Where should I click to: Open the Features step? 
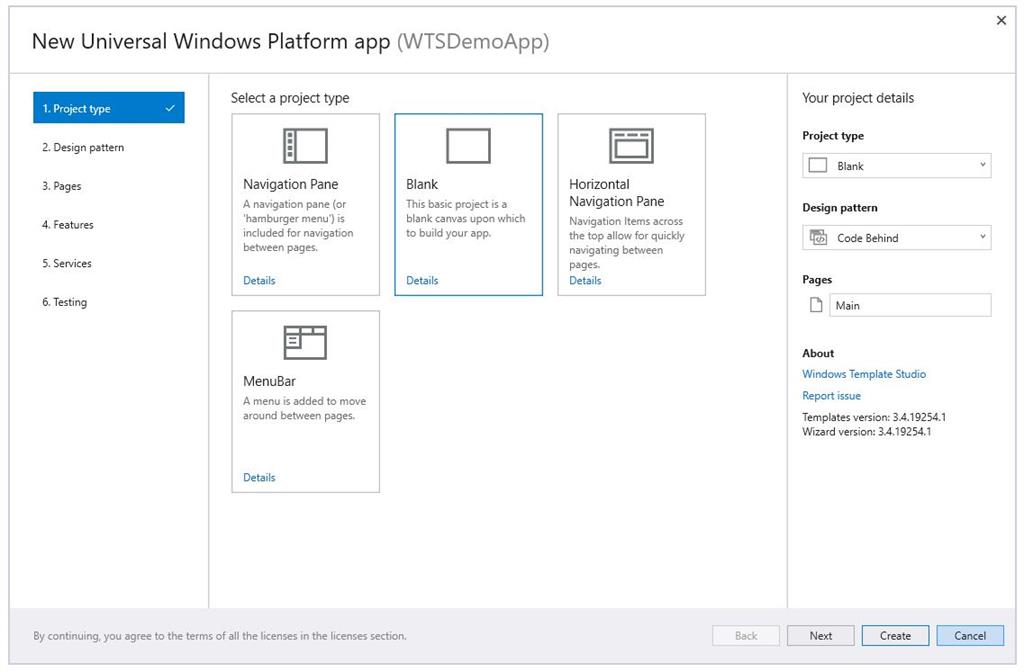pos(70,224)
